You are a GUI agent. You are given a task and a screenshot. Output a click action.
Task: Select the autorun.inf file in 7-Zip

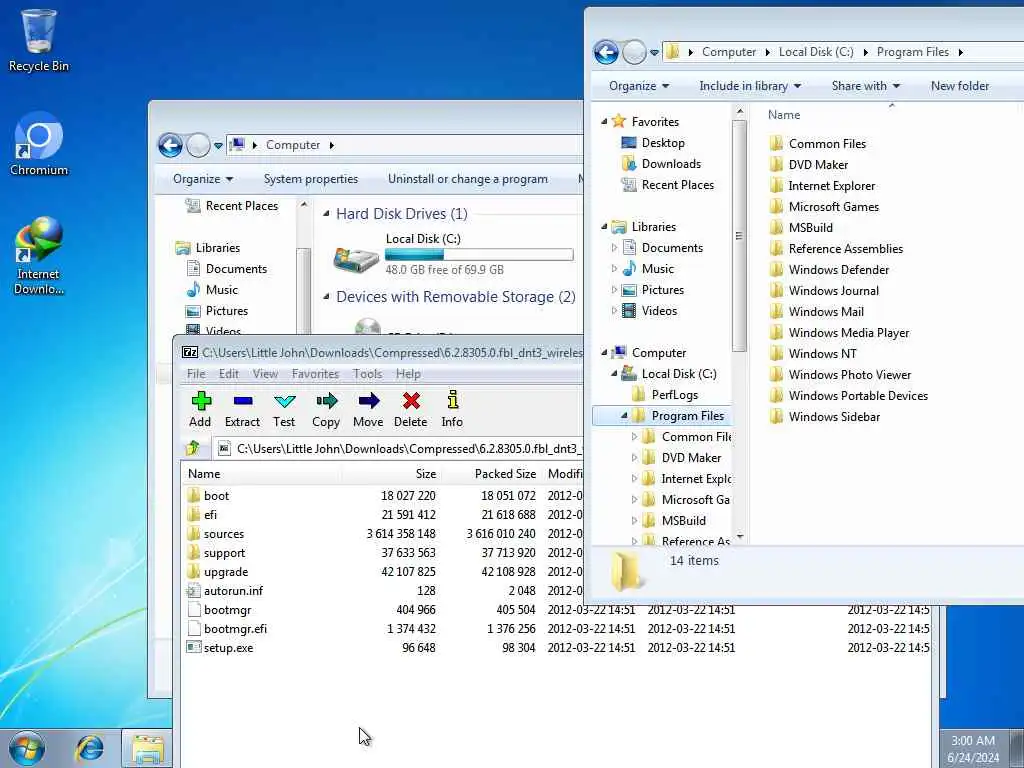(225, 590)
